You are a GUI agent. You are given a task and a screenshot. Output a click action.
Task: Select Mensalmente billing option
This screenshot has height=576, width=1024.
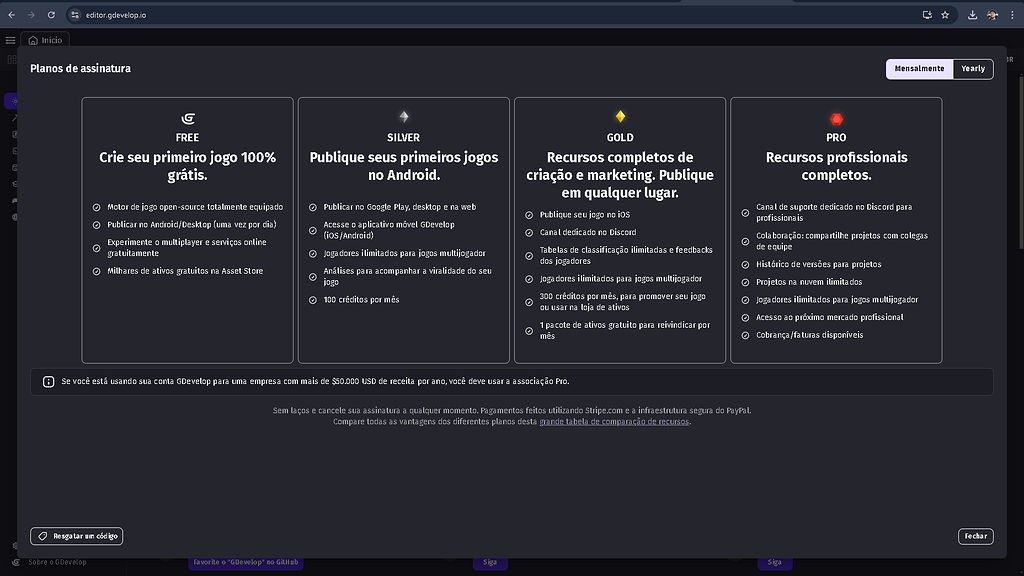pyautogui.click(x=918, y=68)
